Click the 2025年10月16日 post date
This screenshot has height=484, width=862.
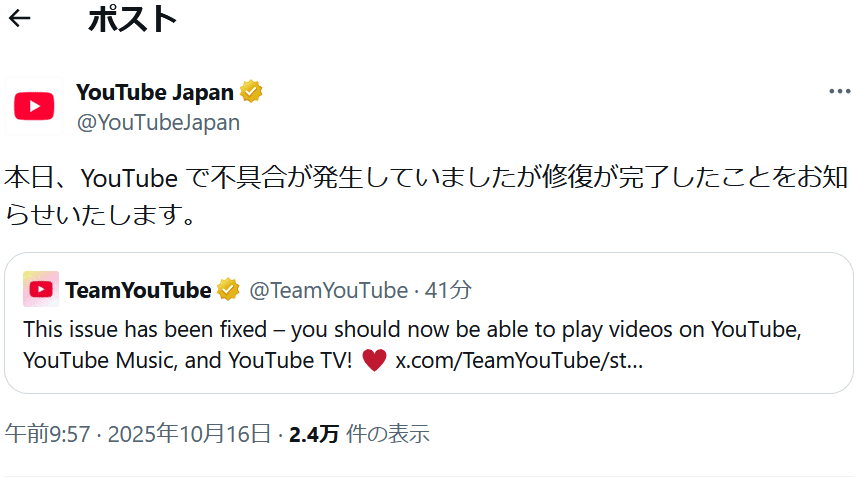[189, 434]
